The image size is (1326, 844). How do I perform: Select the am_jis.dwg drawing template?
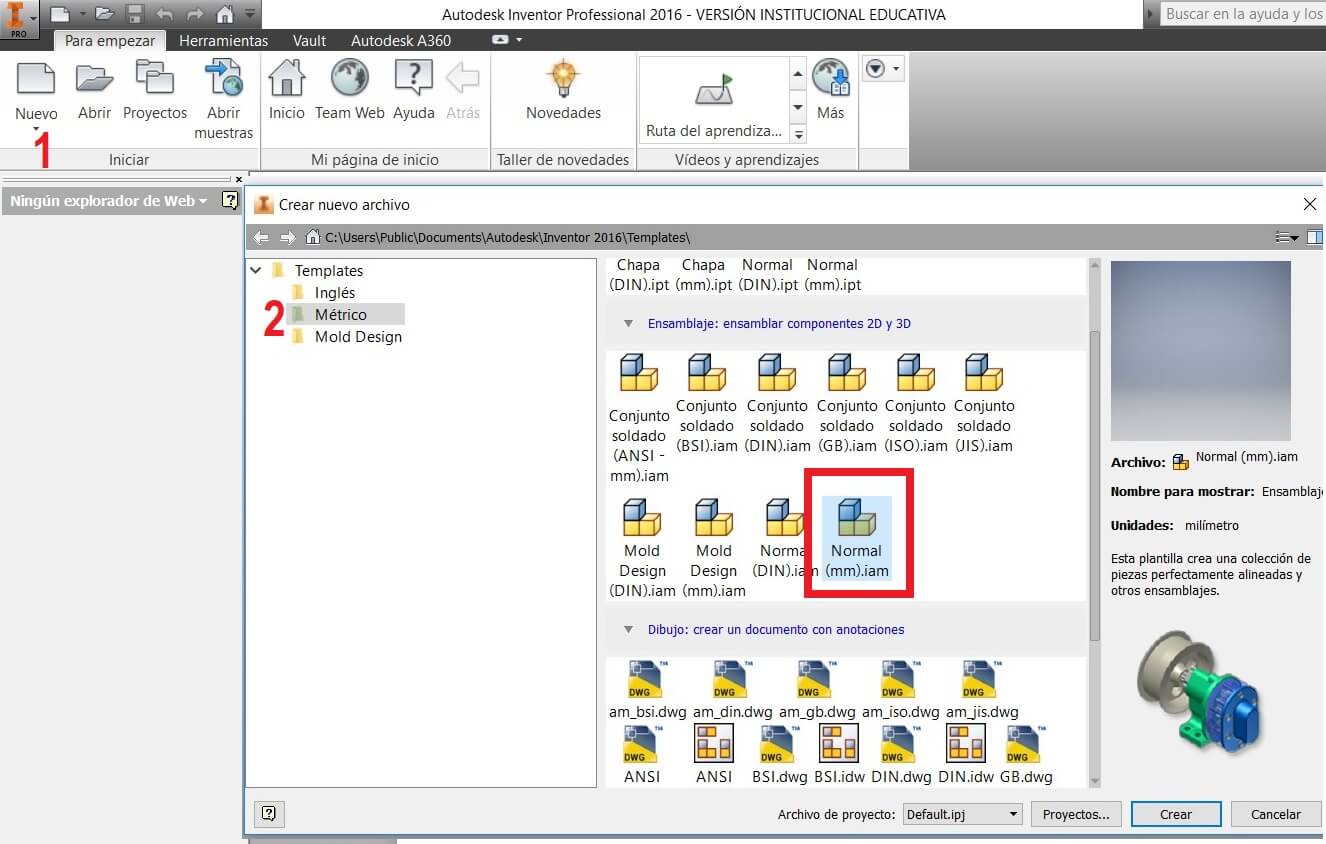point(982,690)
